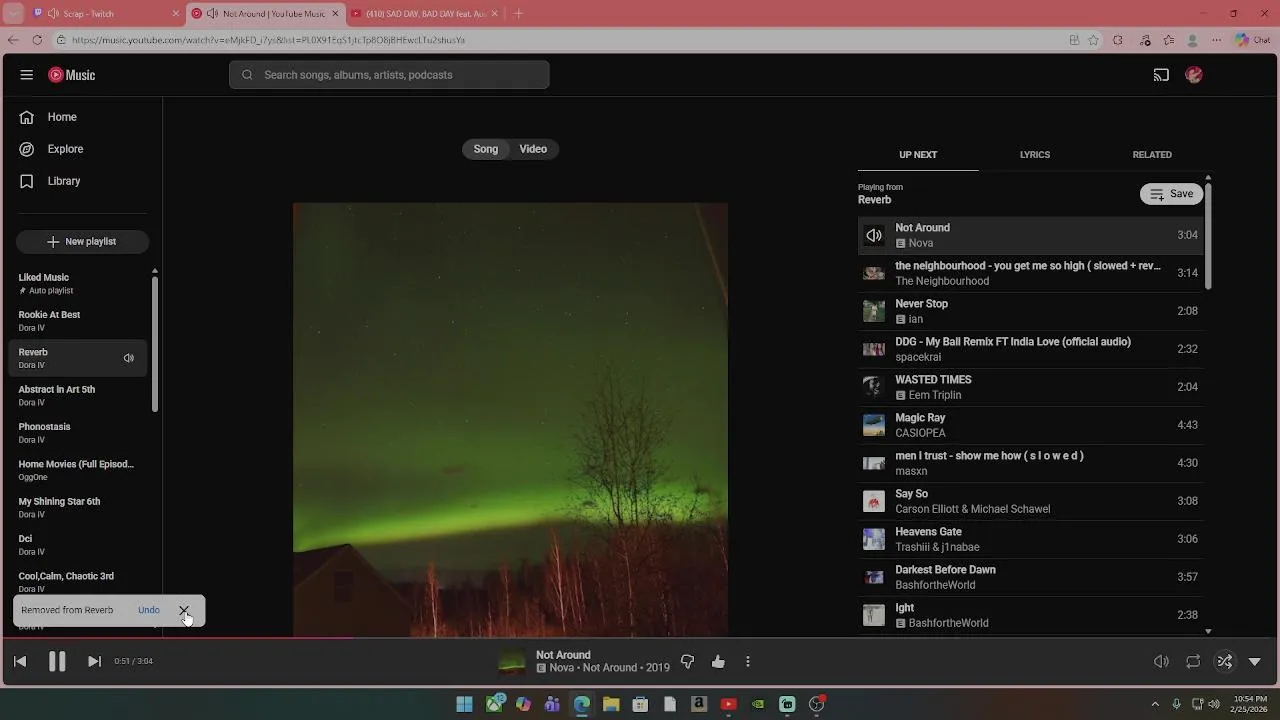Switch to Video mode
The image size is (1280, 720).
pyautogui.click(x=533, y=149)
